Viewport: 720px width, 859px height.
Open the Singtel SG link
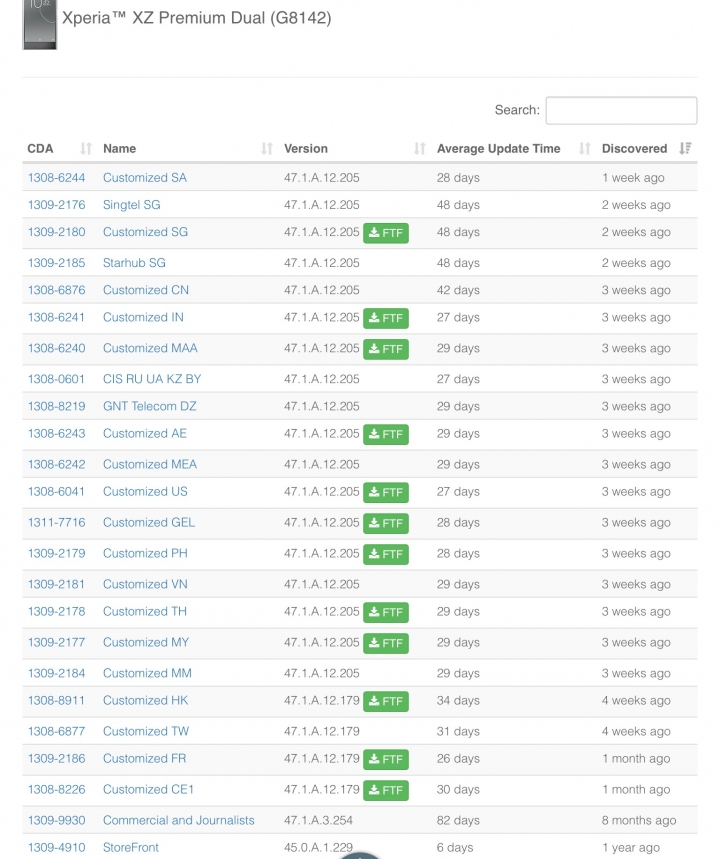point(132,205)
